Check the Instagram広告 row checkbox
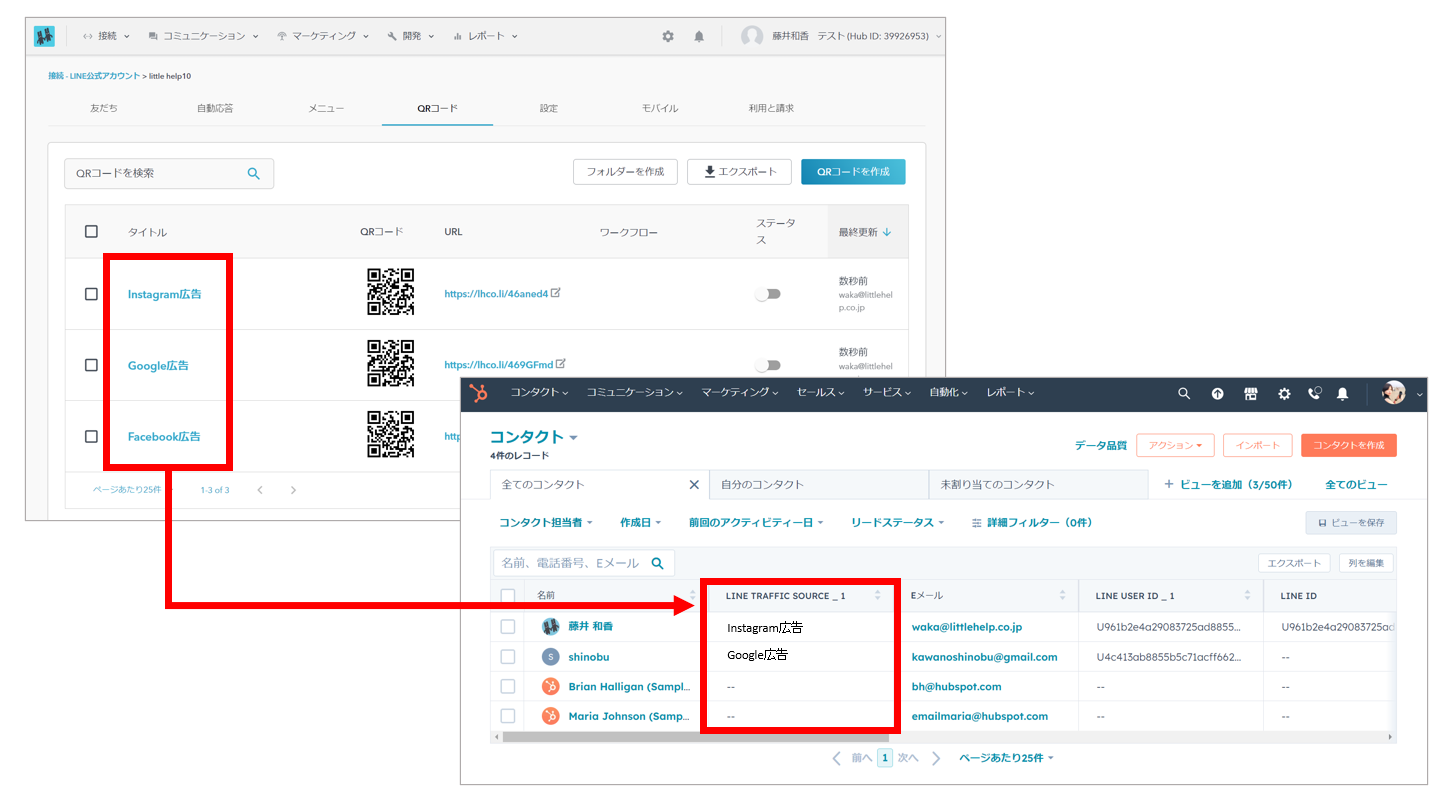1445x803 pixels. click(91, 294)
